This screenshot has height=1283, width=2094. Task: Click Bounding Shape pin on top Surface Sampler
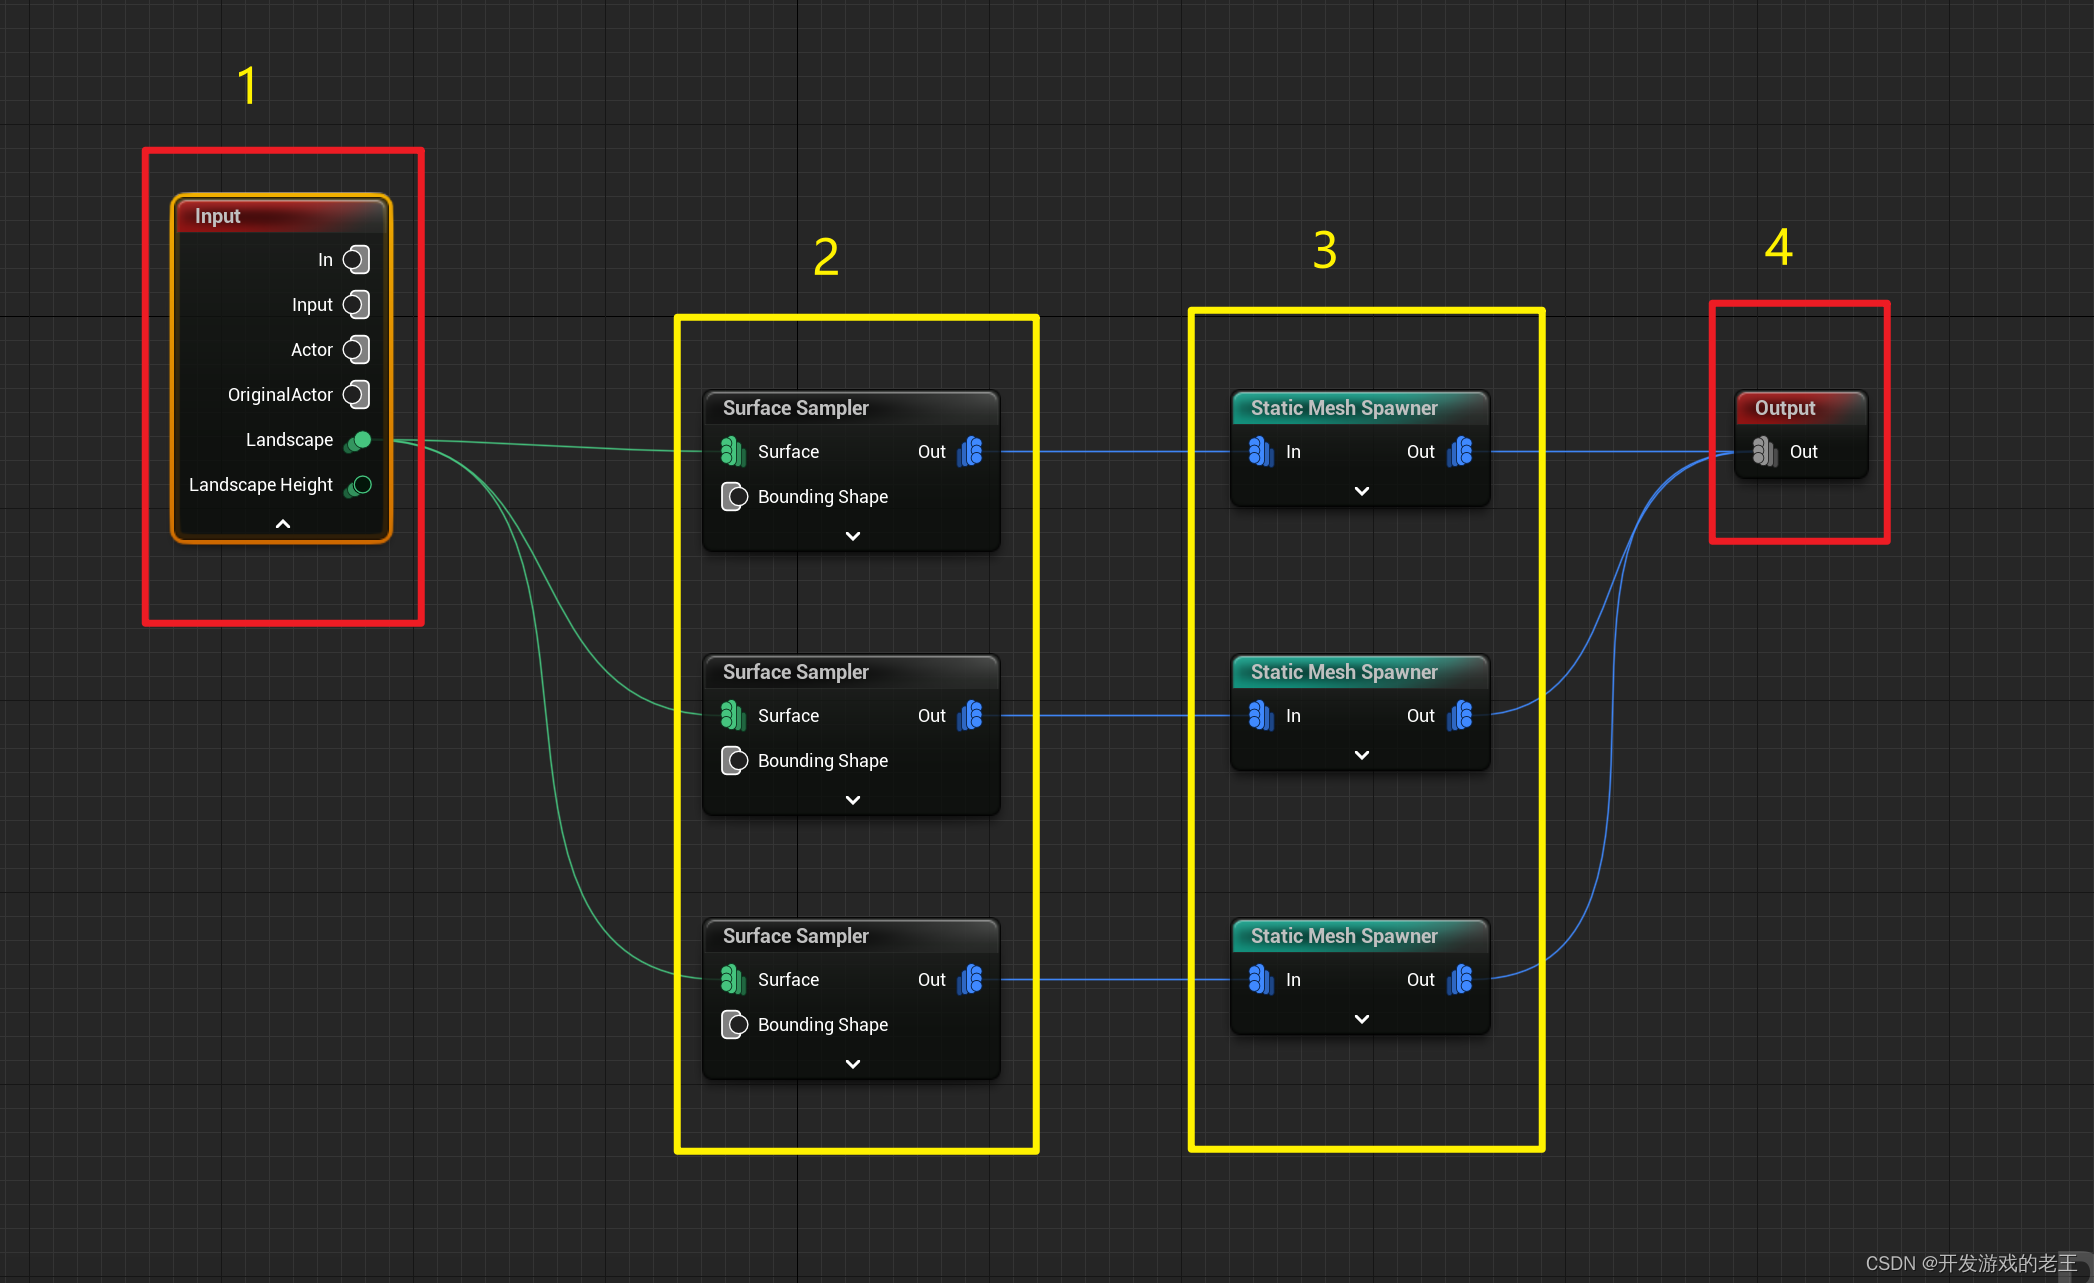[x=734, y=497]
